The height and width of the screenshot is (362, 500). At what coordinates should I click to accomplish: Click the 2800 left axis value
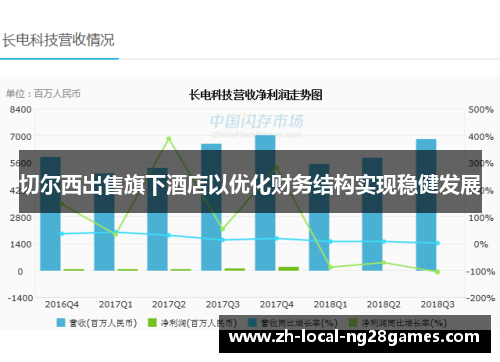pos(21,218)
